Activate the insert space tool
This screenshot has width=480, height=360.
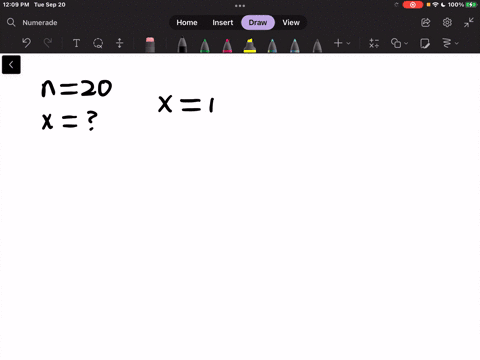(119, 43)
